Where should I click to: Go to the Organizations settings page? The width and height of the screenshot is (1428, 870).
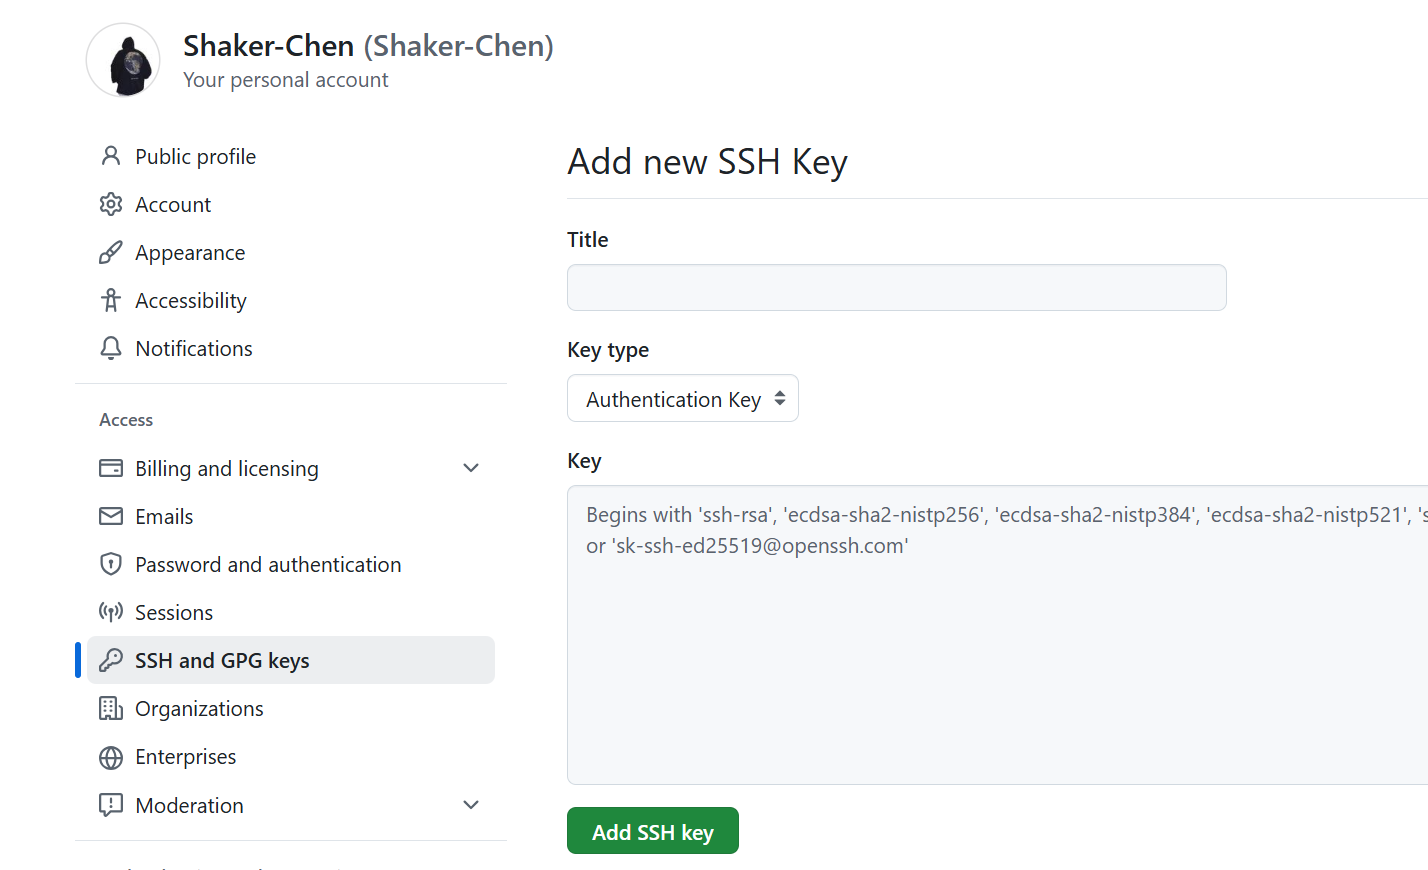(199, 709)
